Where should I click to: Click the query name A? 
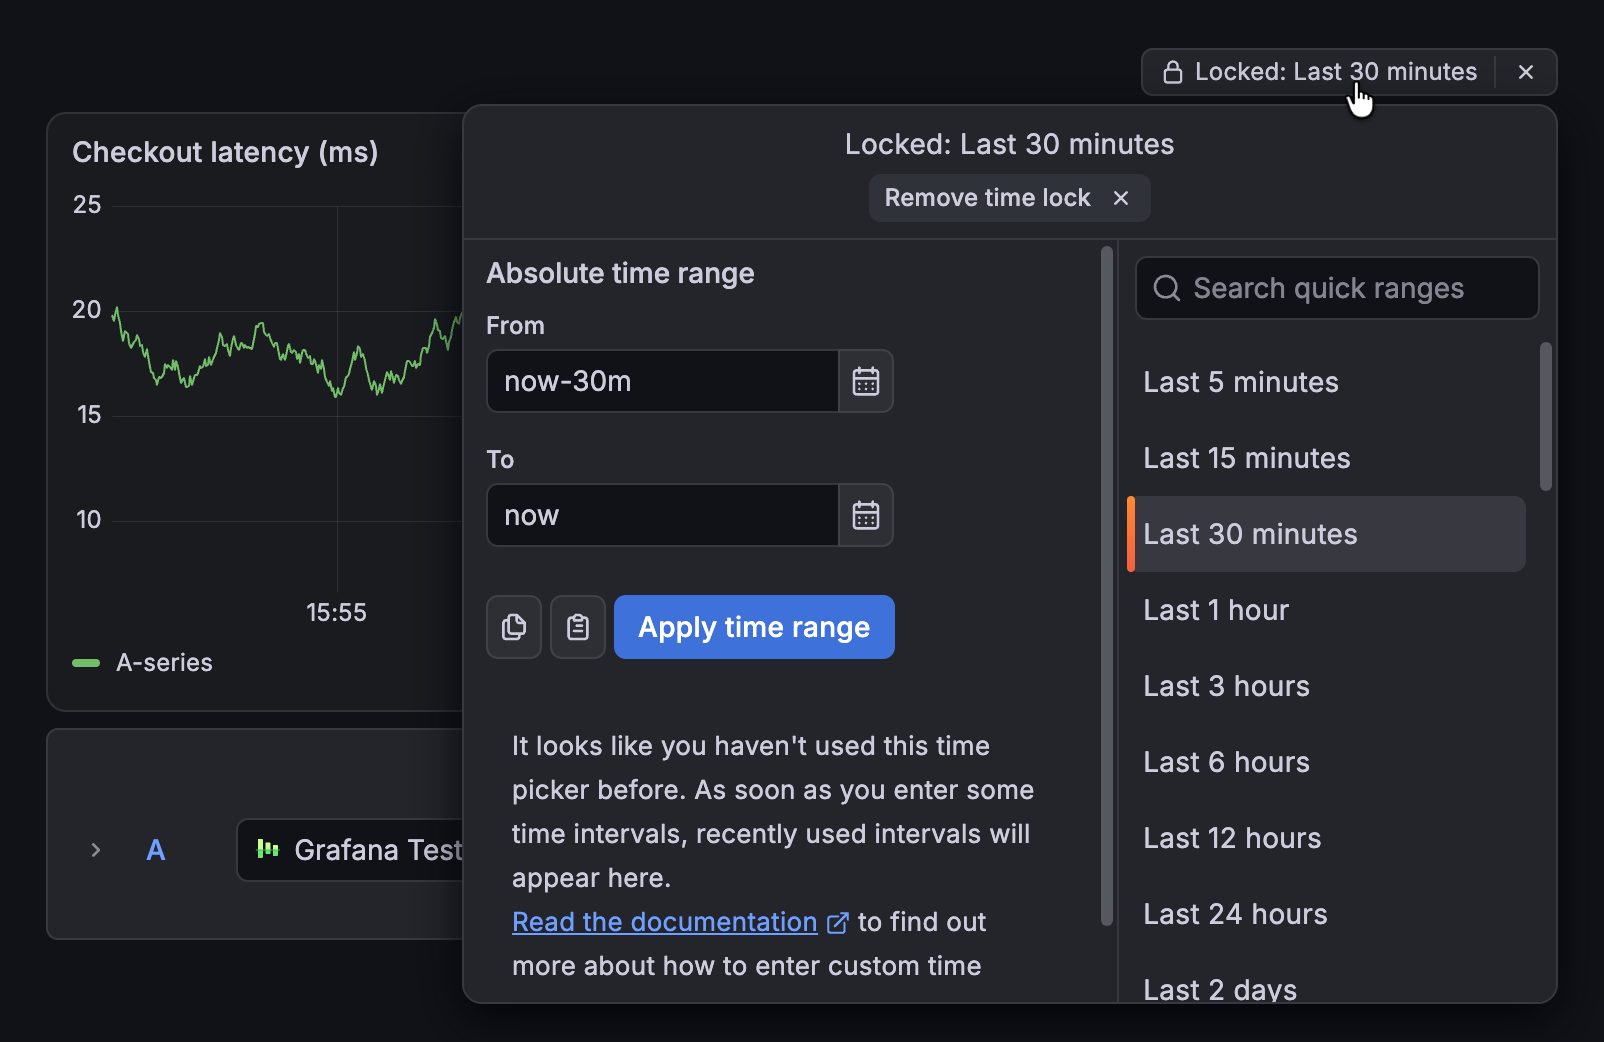coord(156,850)
